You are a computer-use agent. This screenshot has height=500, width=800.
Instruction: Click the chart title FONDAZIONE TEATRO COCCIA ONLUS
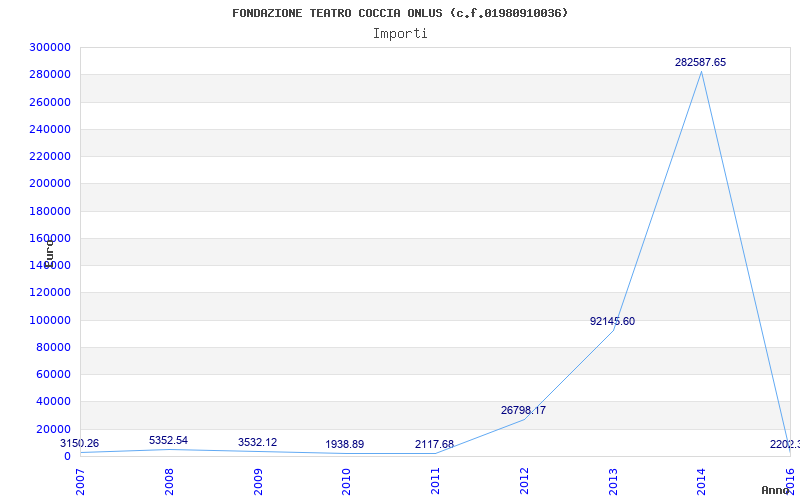(x=400, y=13)
